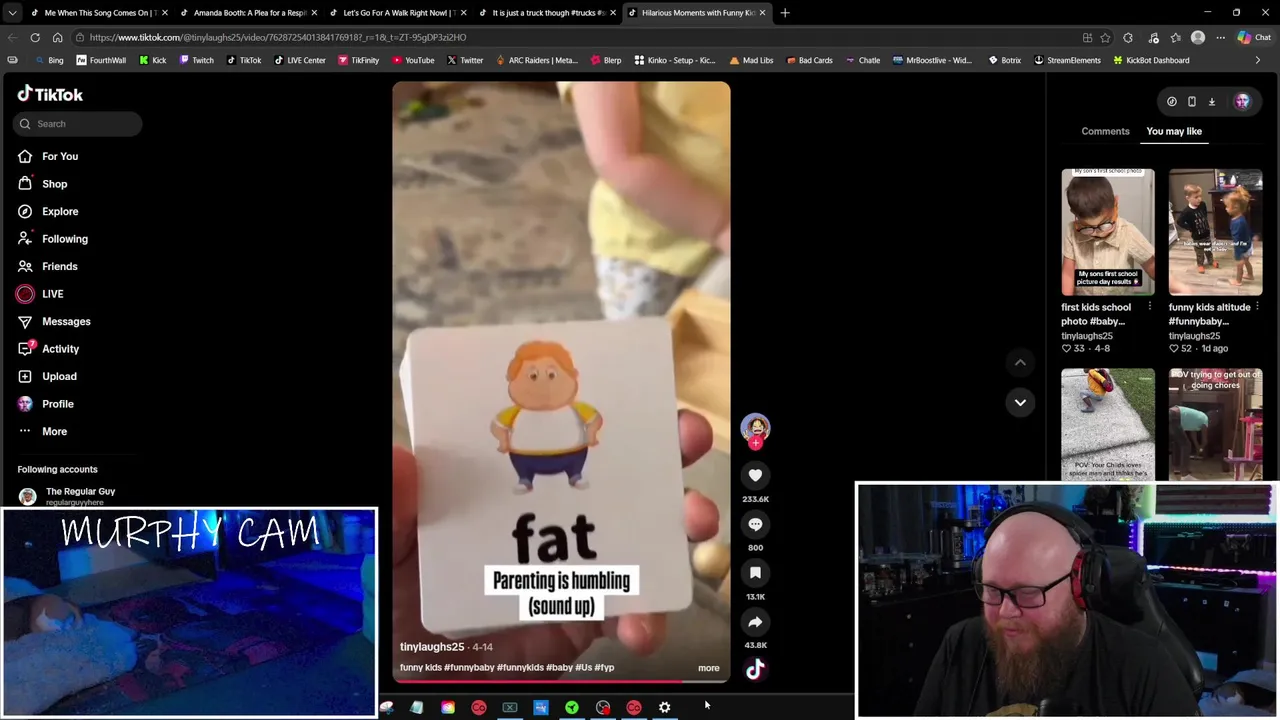Screen dimensions: 1280x720
Task: Switch to the 'Amanda Booth' browser tab
Action: pos(249,13)
